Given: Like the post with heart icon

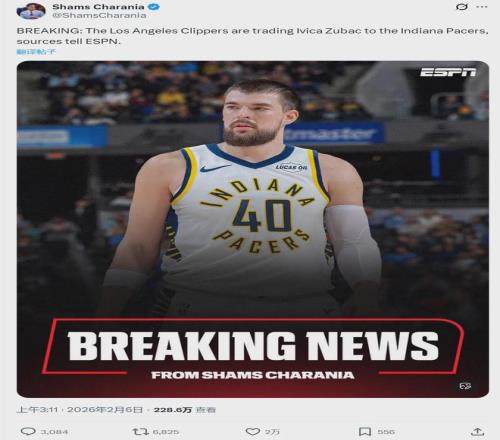Looking at the screenshot, I should (253, 432).
